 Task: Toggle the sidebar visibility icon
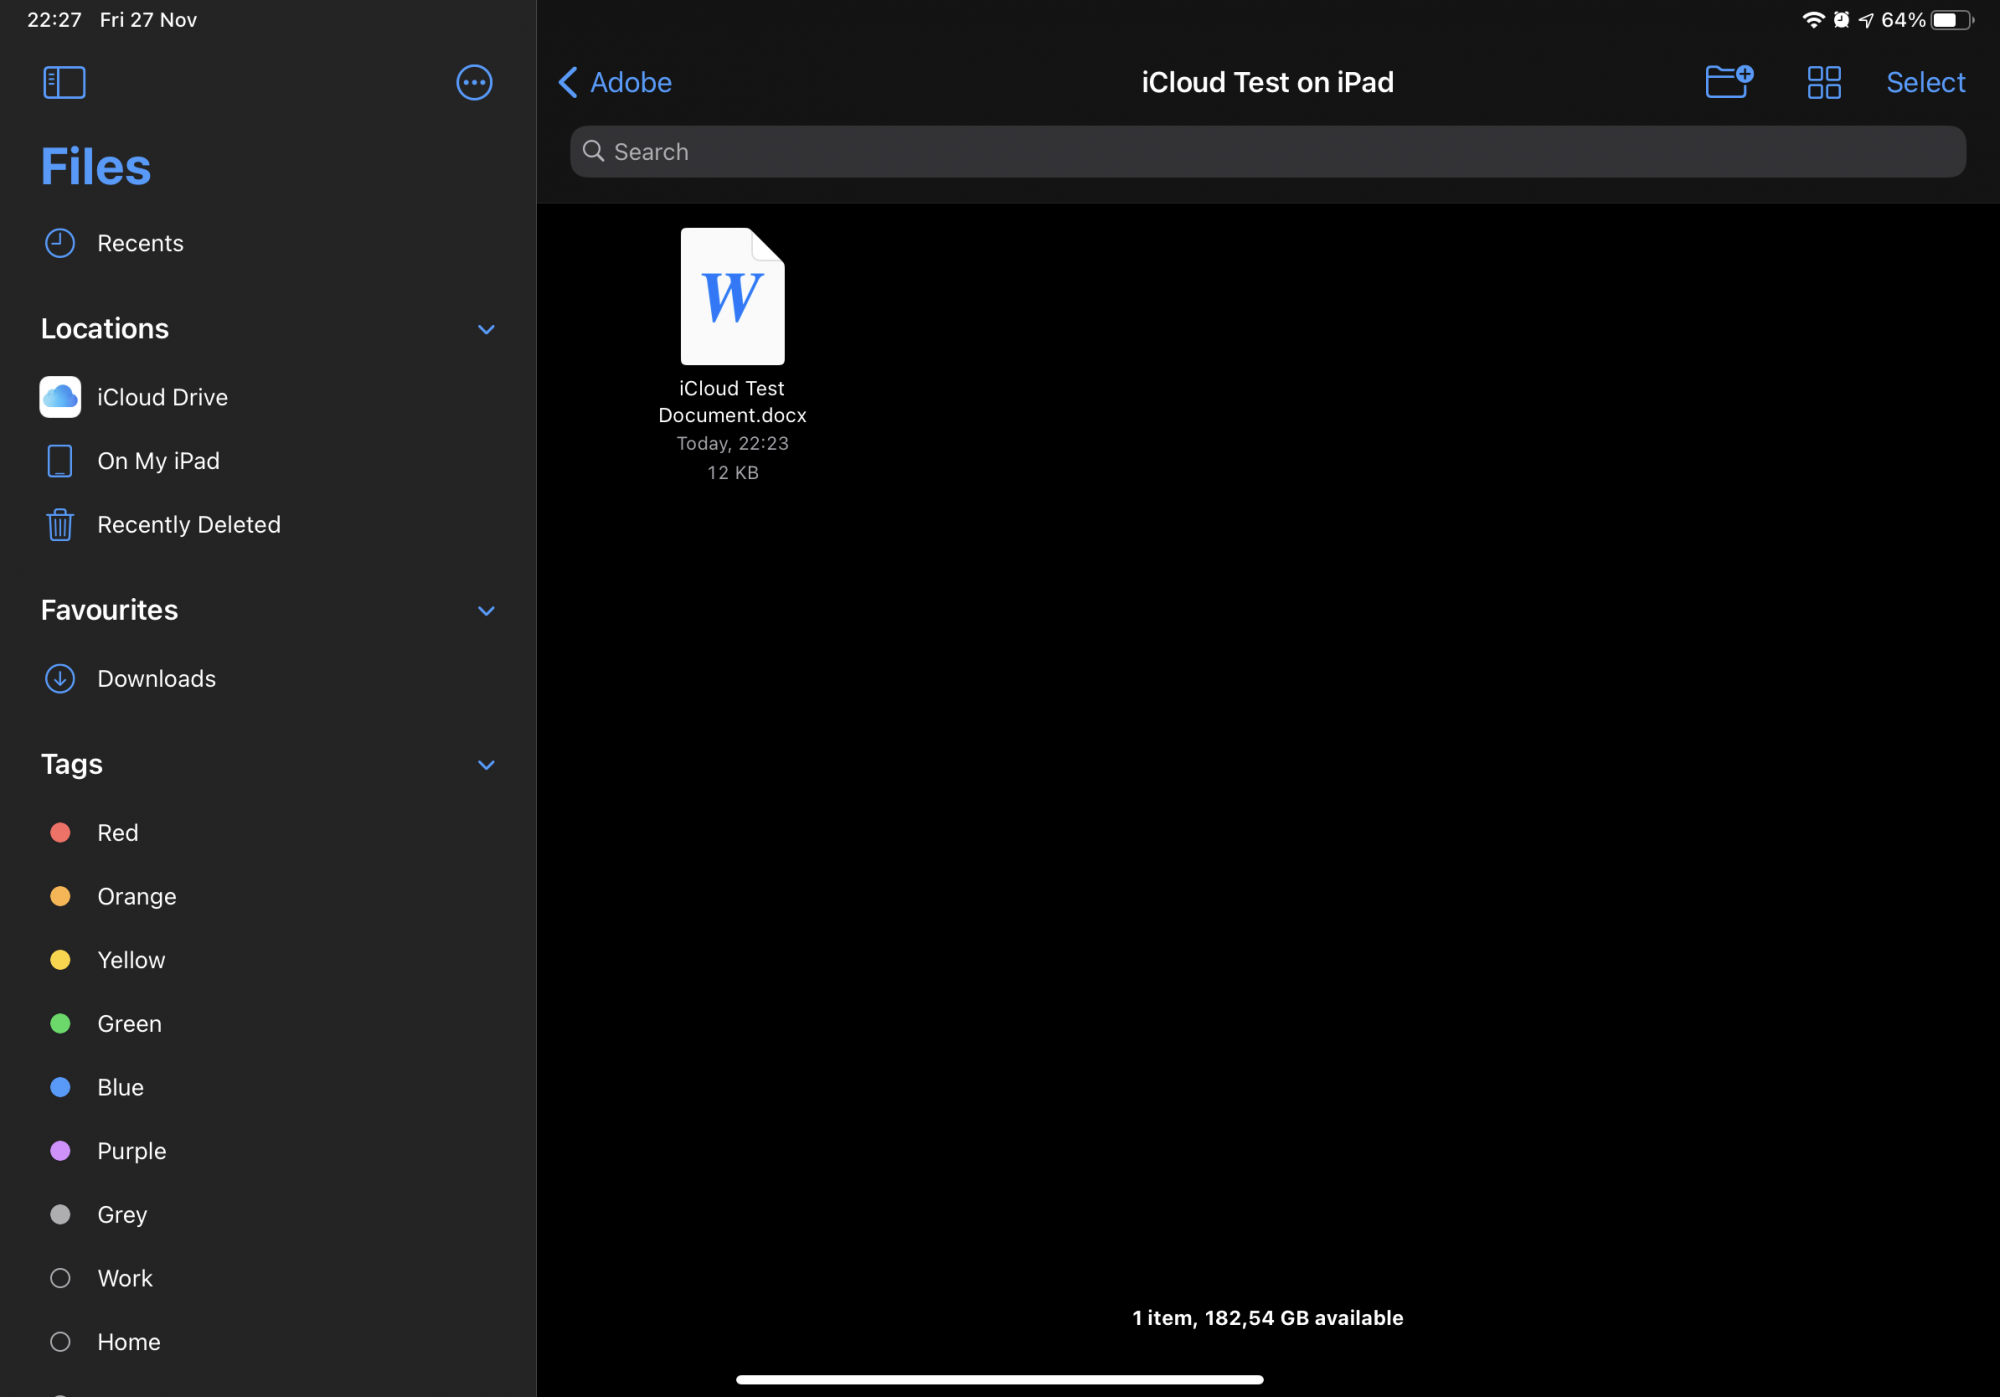pos(64,82)
